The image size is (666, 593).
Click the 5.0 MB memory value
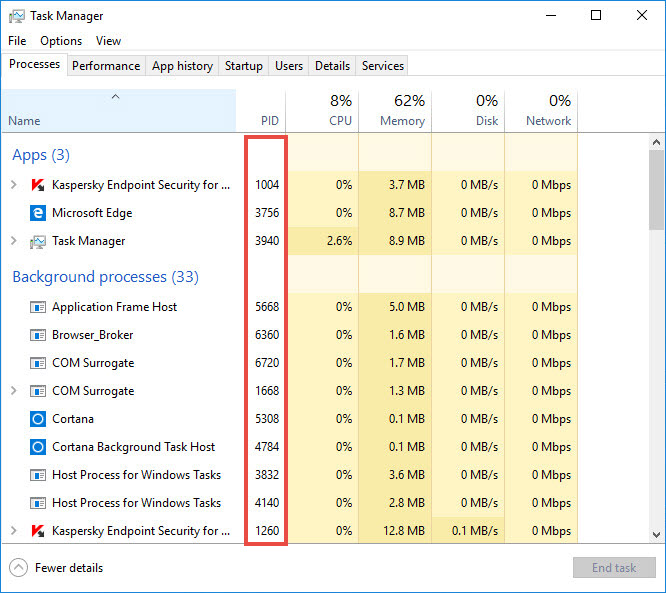pos(407,307)
